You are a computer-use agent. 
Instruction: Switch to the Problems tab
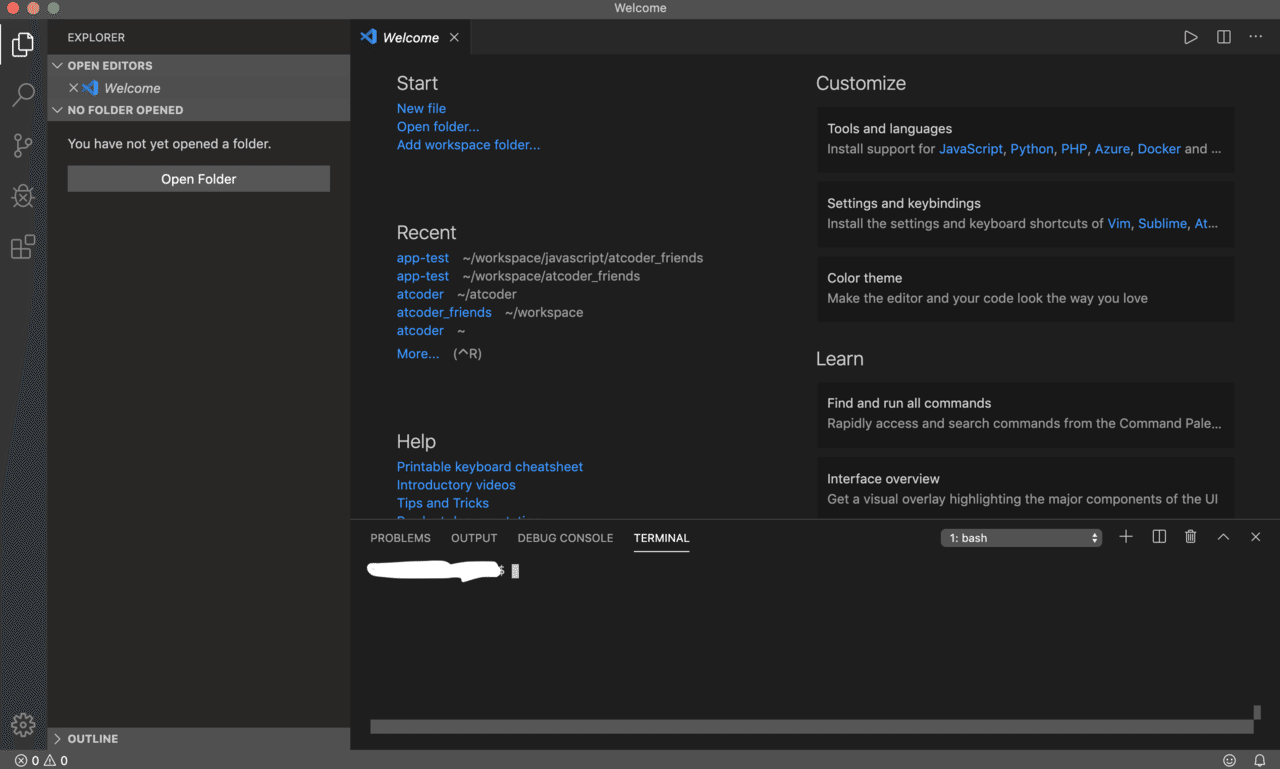tap(400, 538)
